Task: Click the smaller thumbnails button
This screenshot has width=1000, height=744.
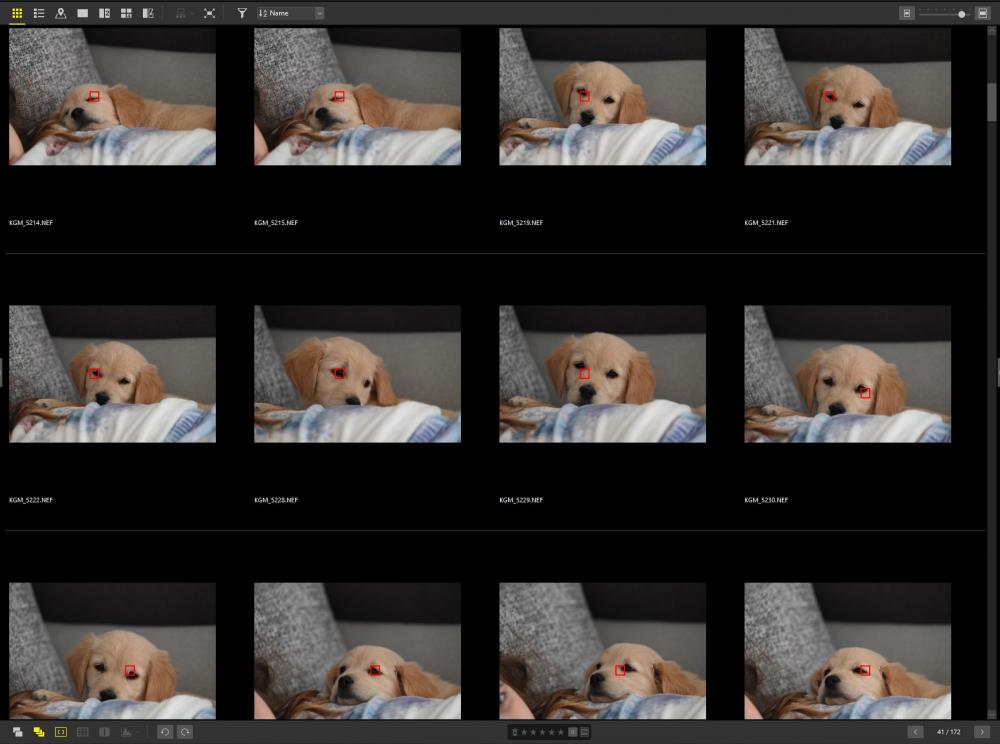Action: (906, 13)
